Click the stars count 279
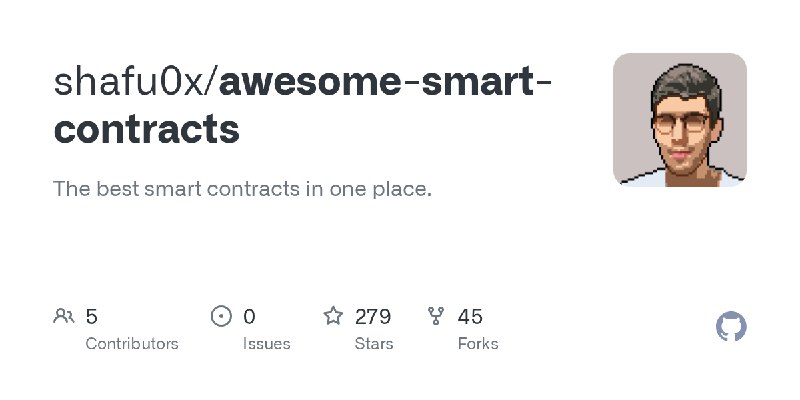800x400 pixels. click(373, 317)
